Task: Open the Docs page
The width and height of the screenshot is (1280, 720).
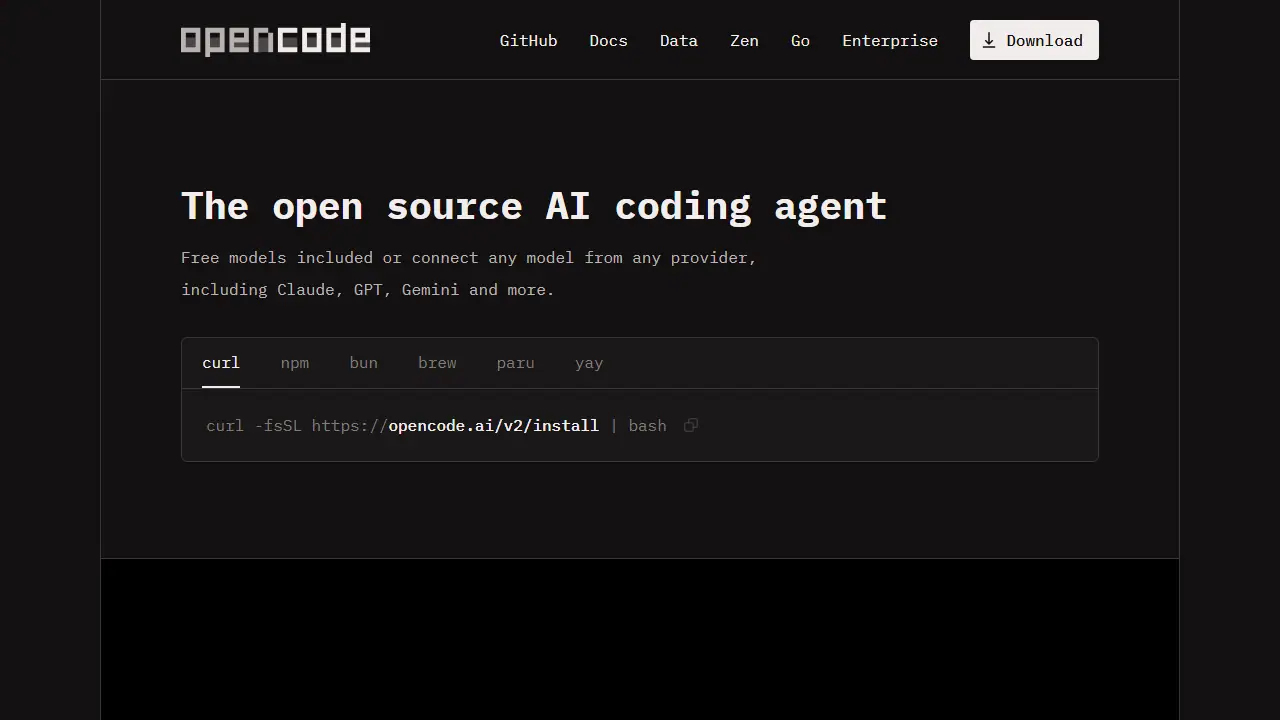Action: 608,40
